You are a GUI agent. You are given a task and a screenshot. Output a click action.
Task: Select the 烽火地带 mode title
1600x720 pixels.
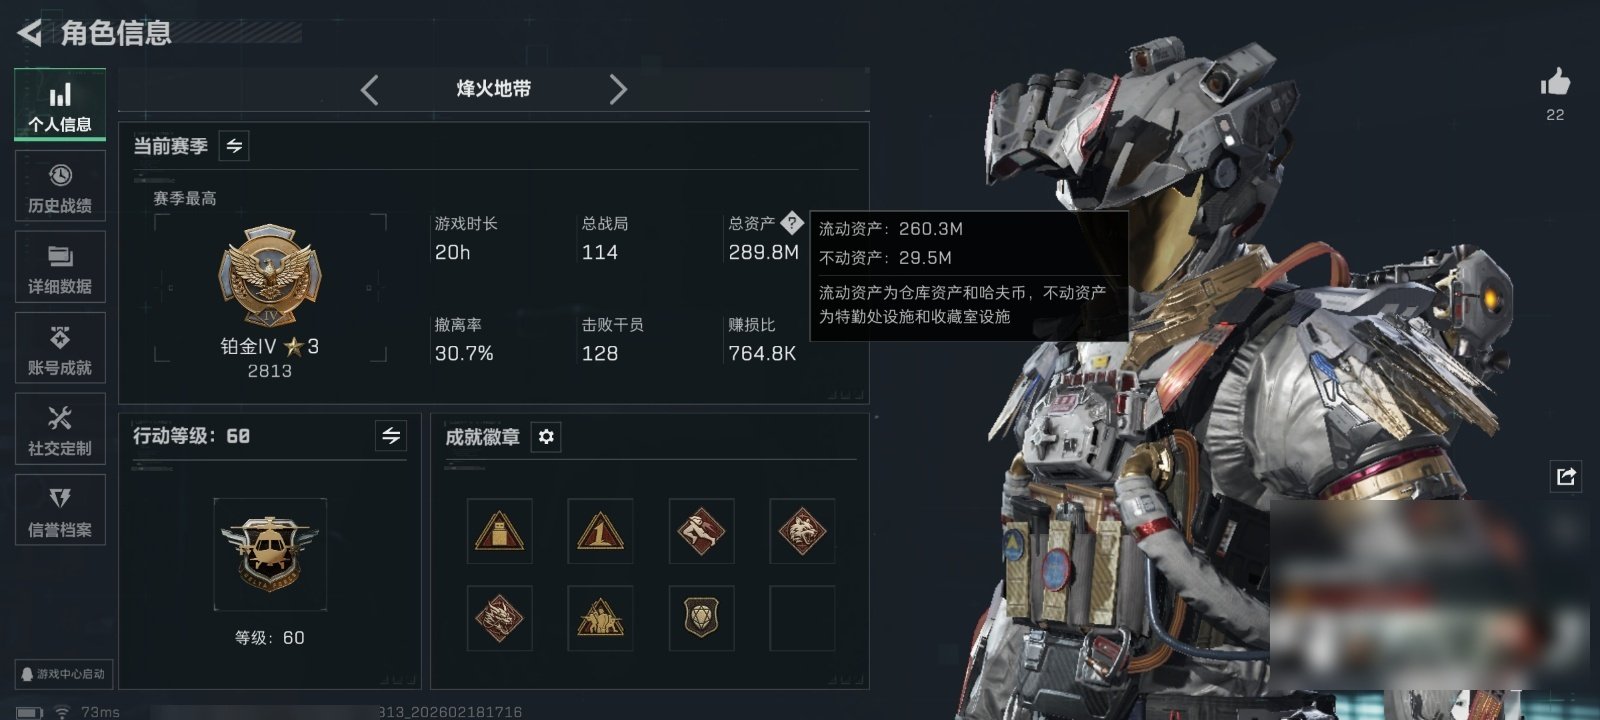[494, 89]
